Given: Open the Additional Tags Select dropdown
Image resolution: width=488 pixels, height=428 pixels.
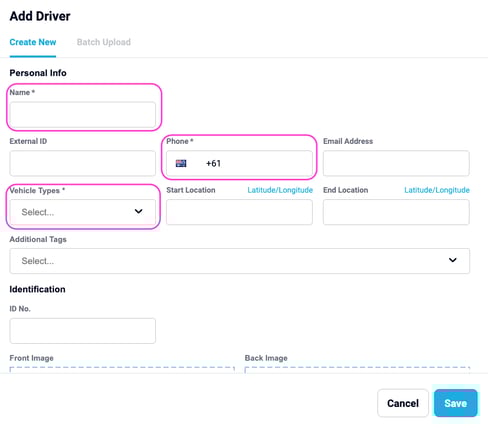Looking at the screenshot, I should pyautogui.click(x=240, y=261).
